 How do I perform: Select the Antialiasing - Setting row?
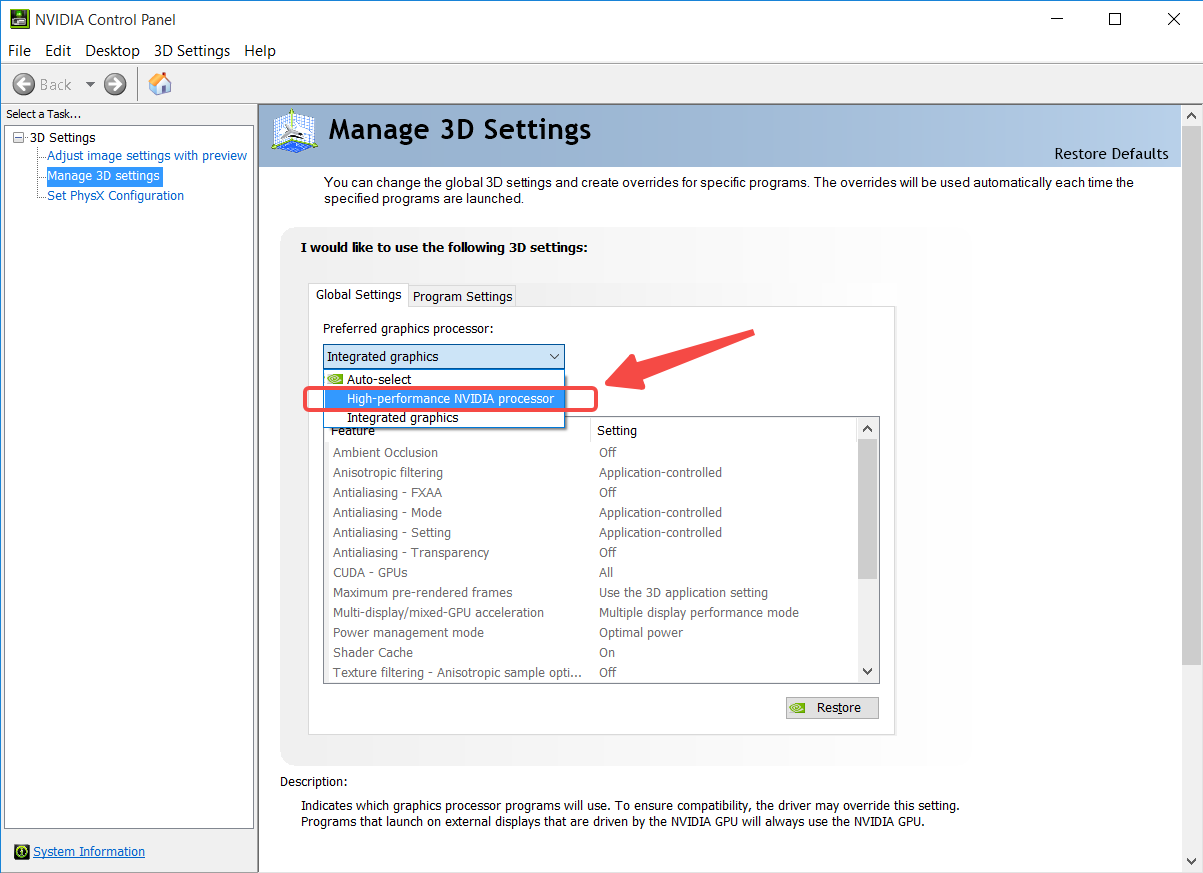click(590, 533)
